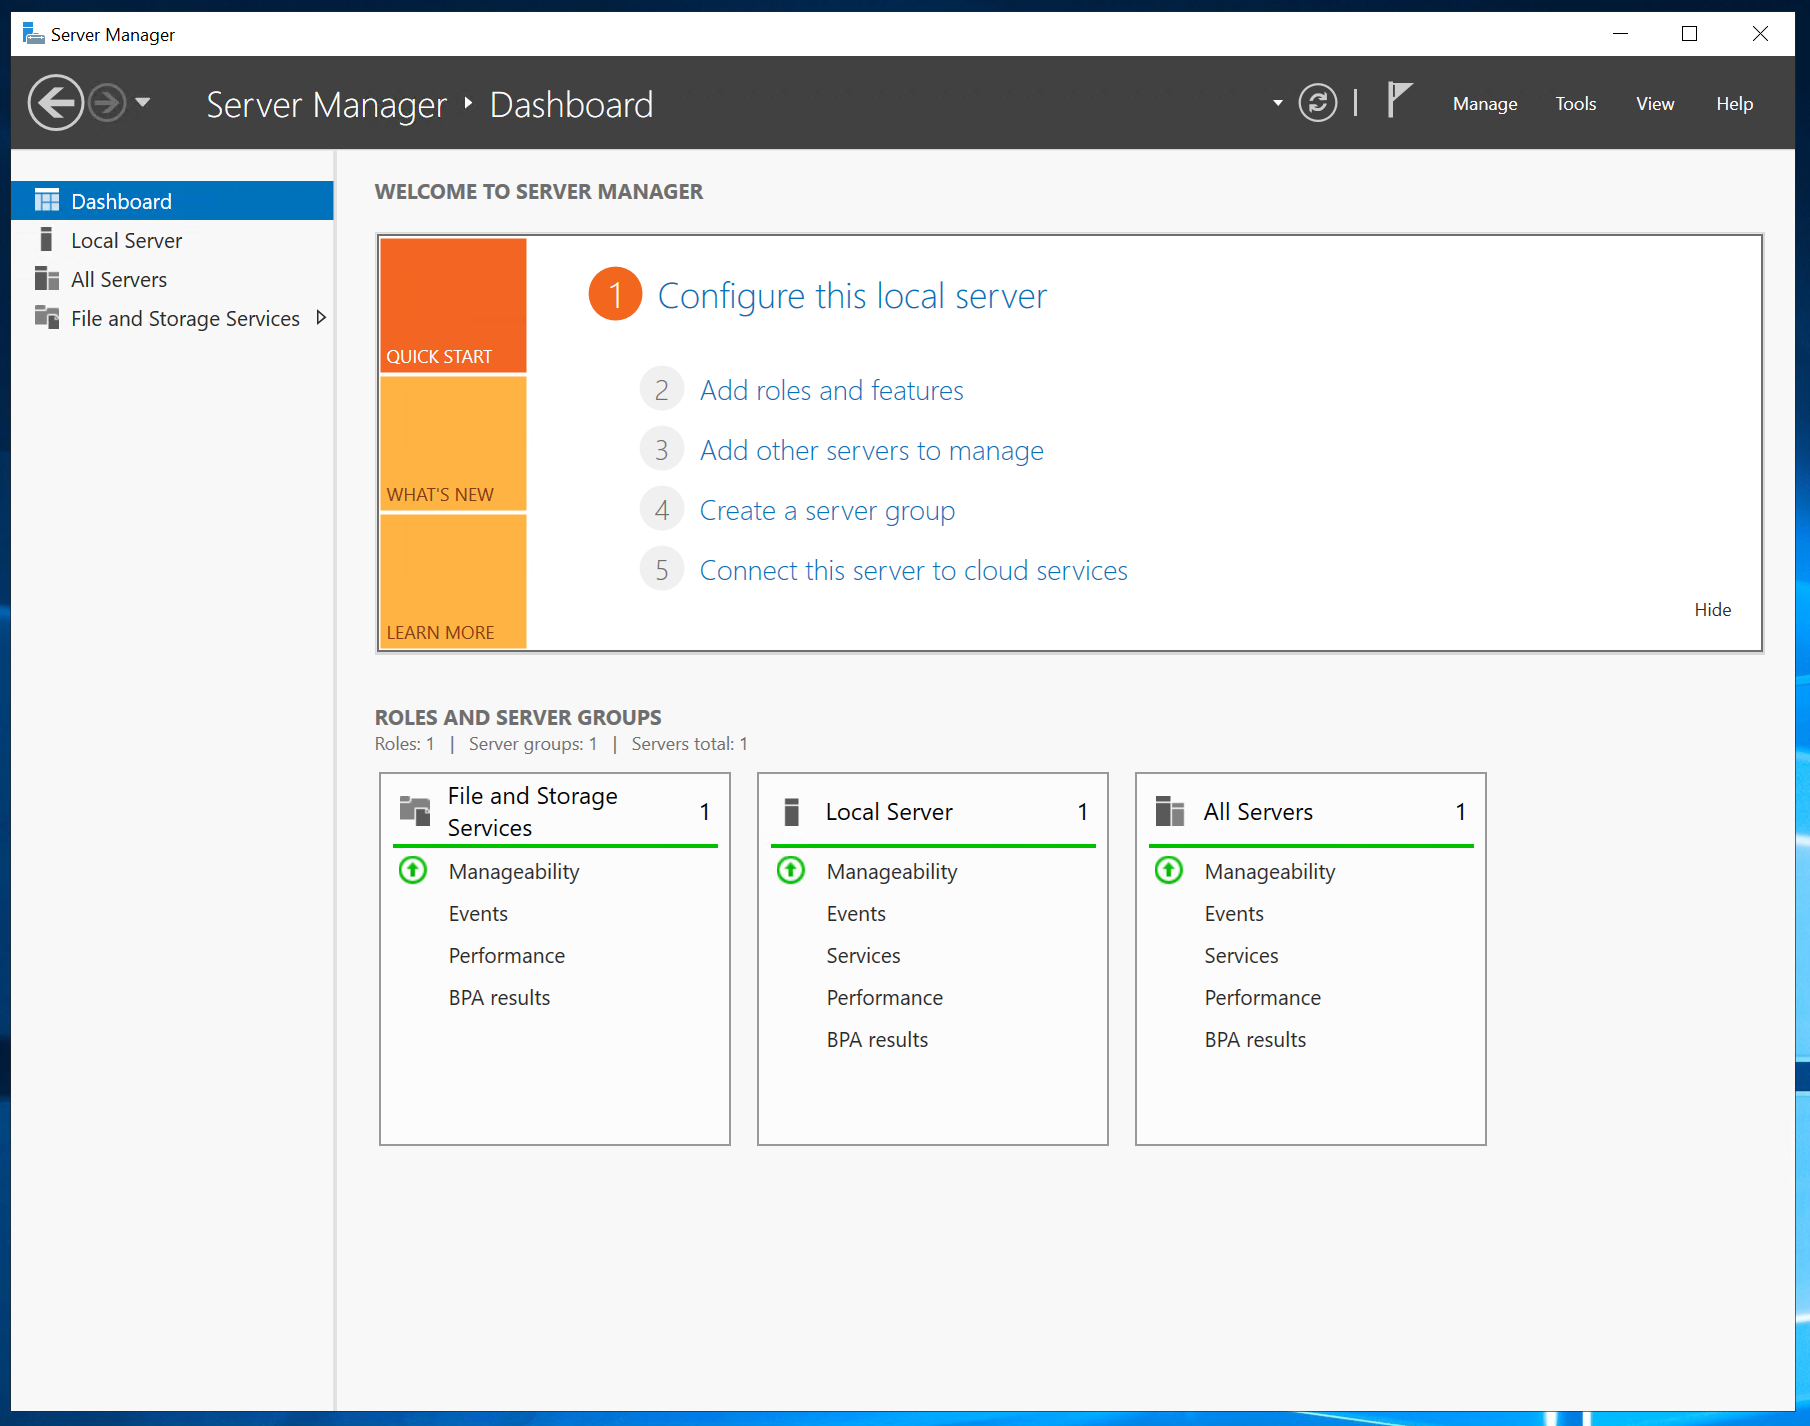Click the step 4 circle
1810x1426 pixels.
(661, 510)
